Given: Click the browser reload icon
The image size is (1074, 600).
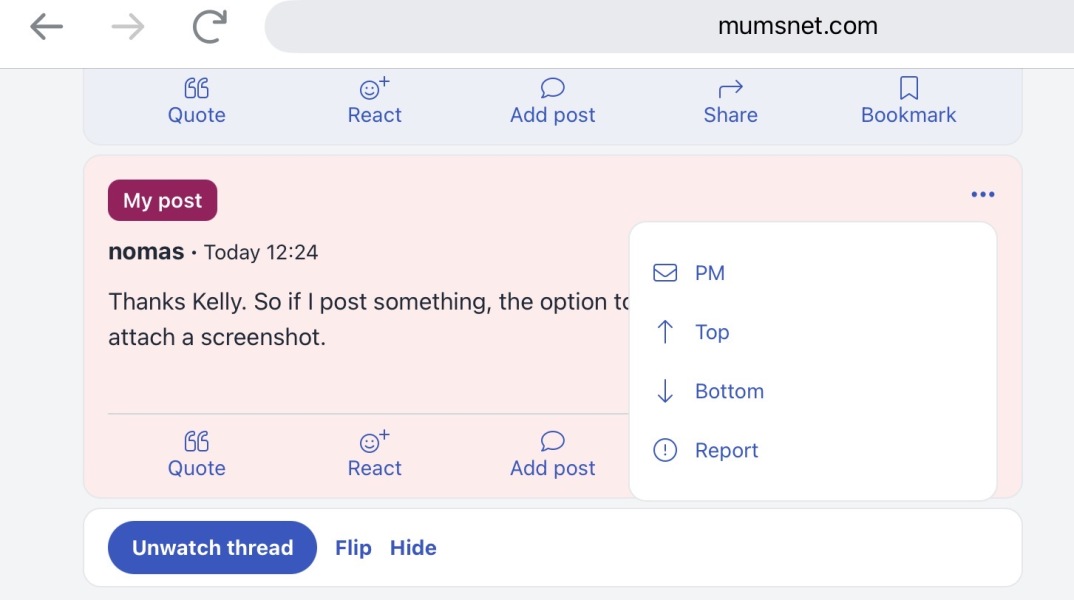Looking at the screenshot, I should [x=208, y=25].
